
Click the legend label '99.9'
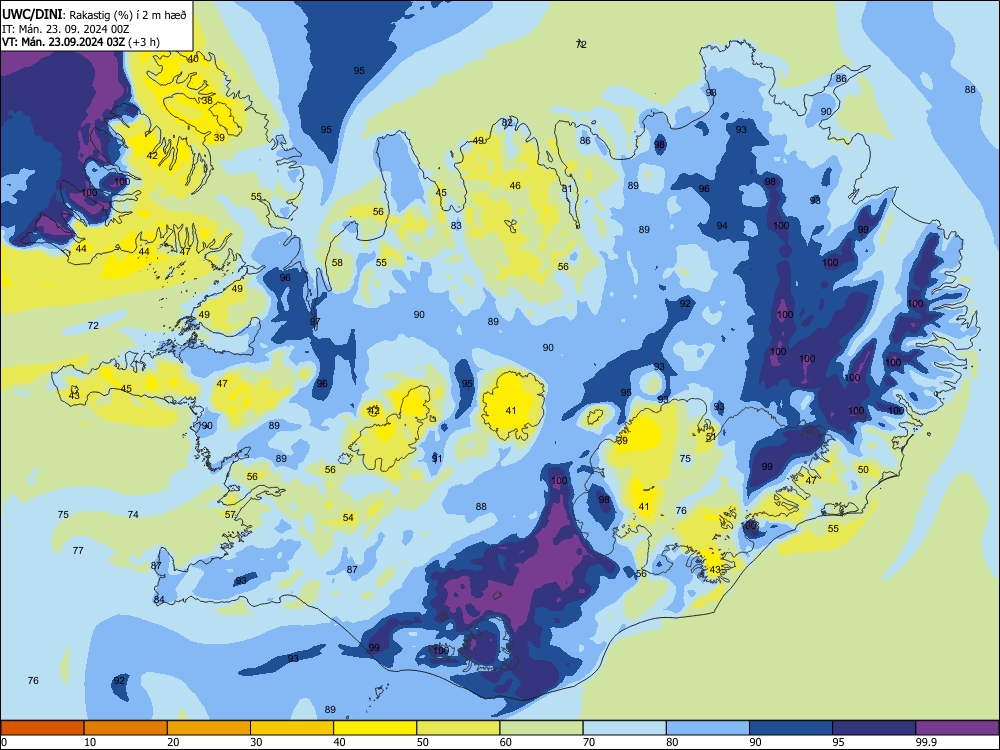[925, 742]
